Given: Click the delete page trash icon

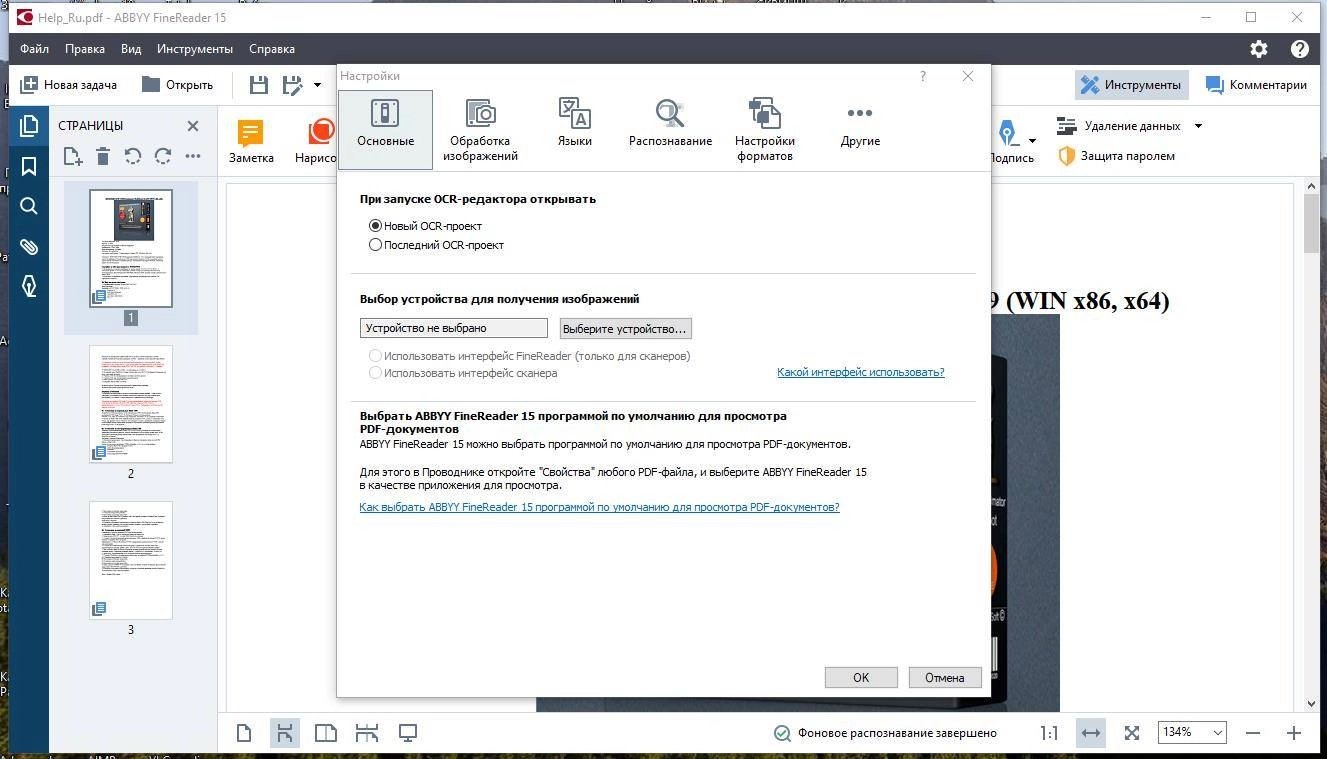Looking at the screenshot, I should 103,156.
